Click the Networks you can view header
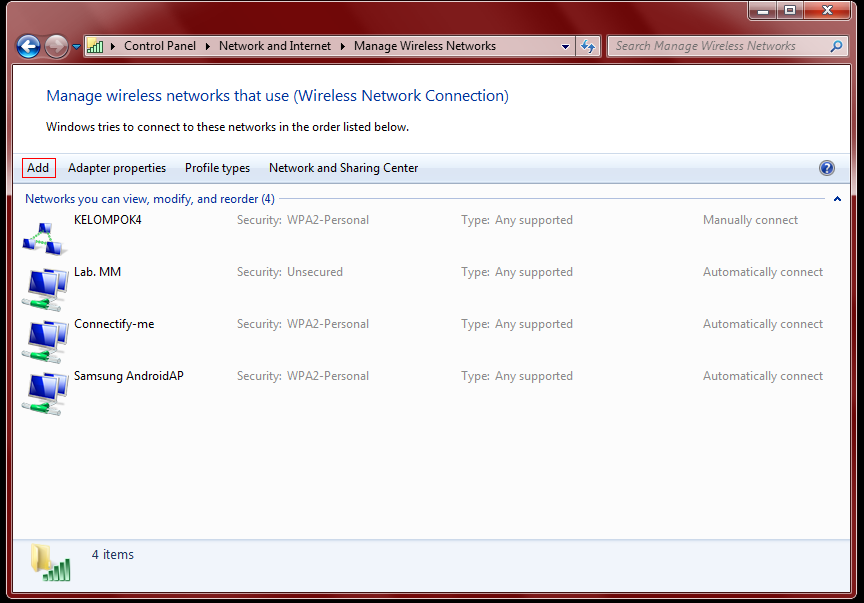Image resolution: width=864 pixels, height=603 pixels. [150, 199]
